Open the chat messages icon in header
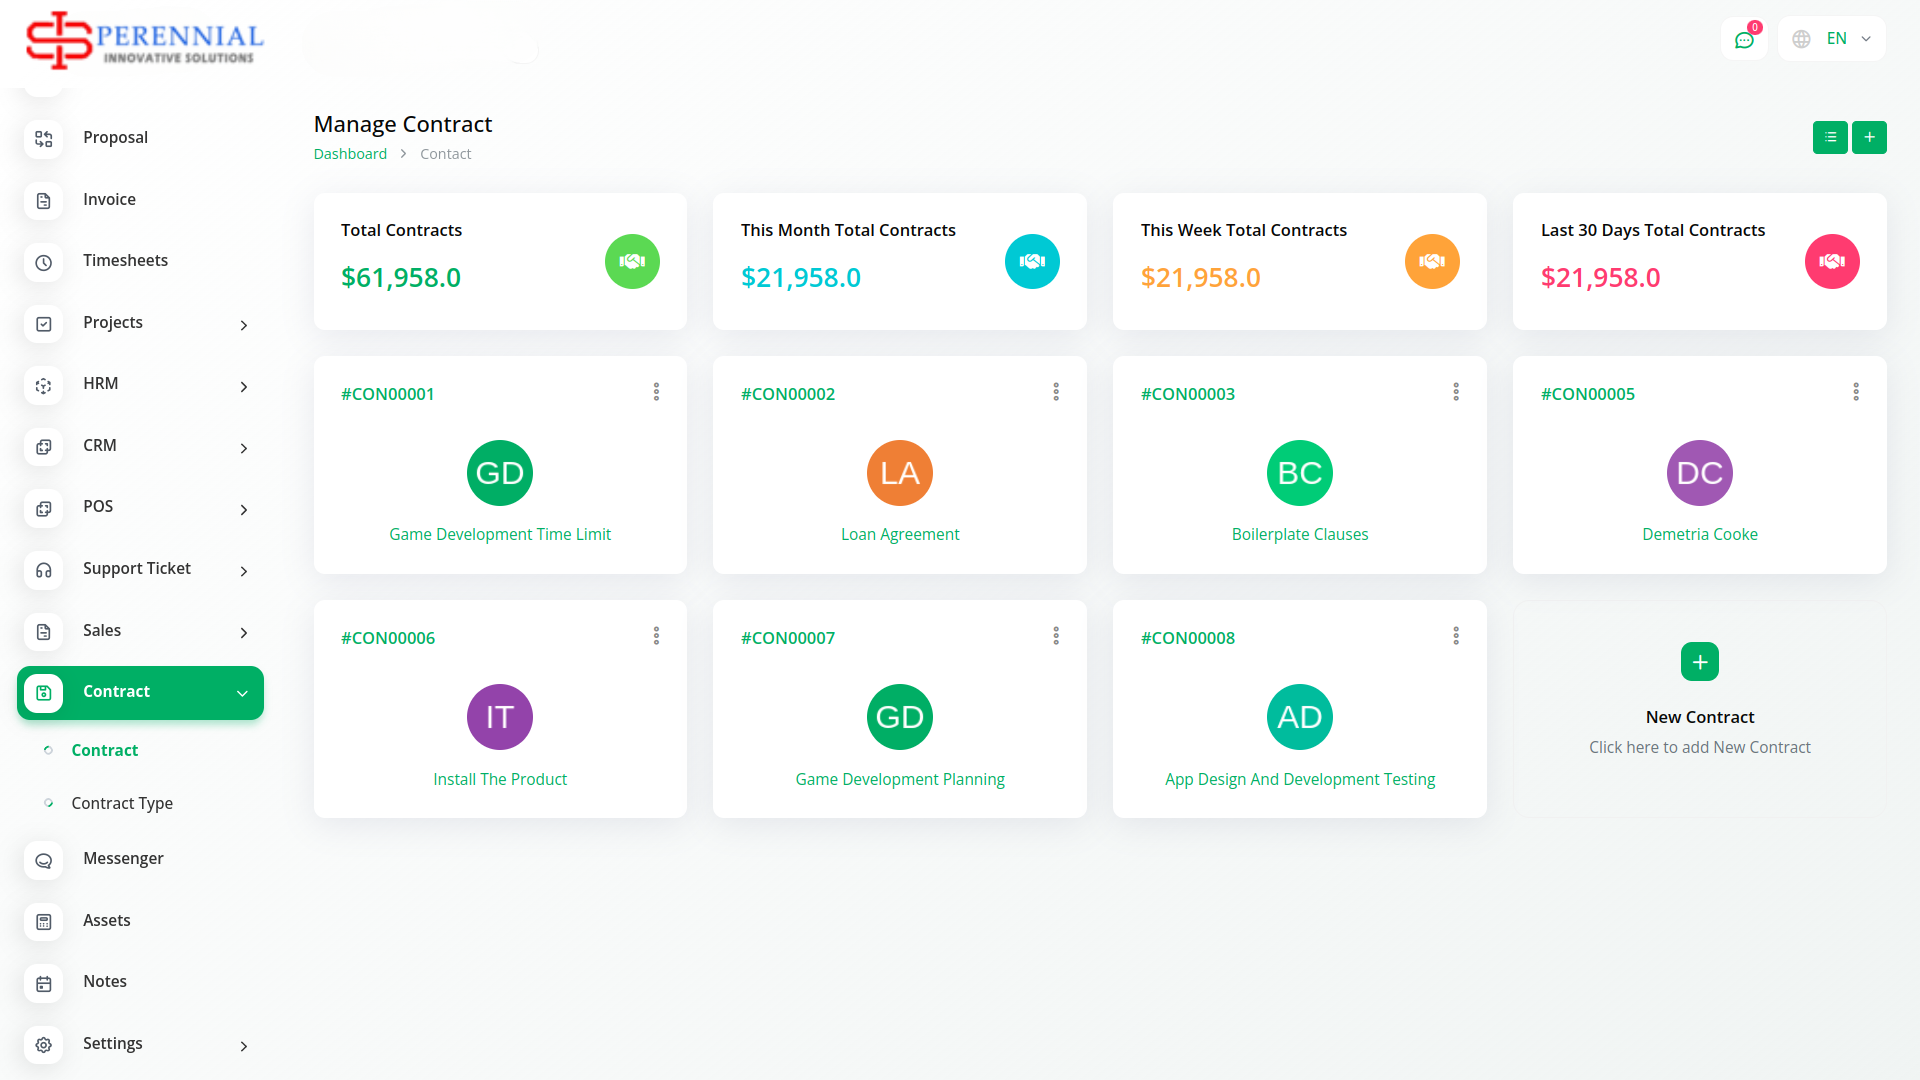This screenshot has width=1920, height=1080. (x=1744, y=40)
